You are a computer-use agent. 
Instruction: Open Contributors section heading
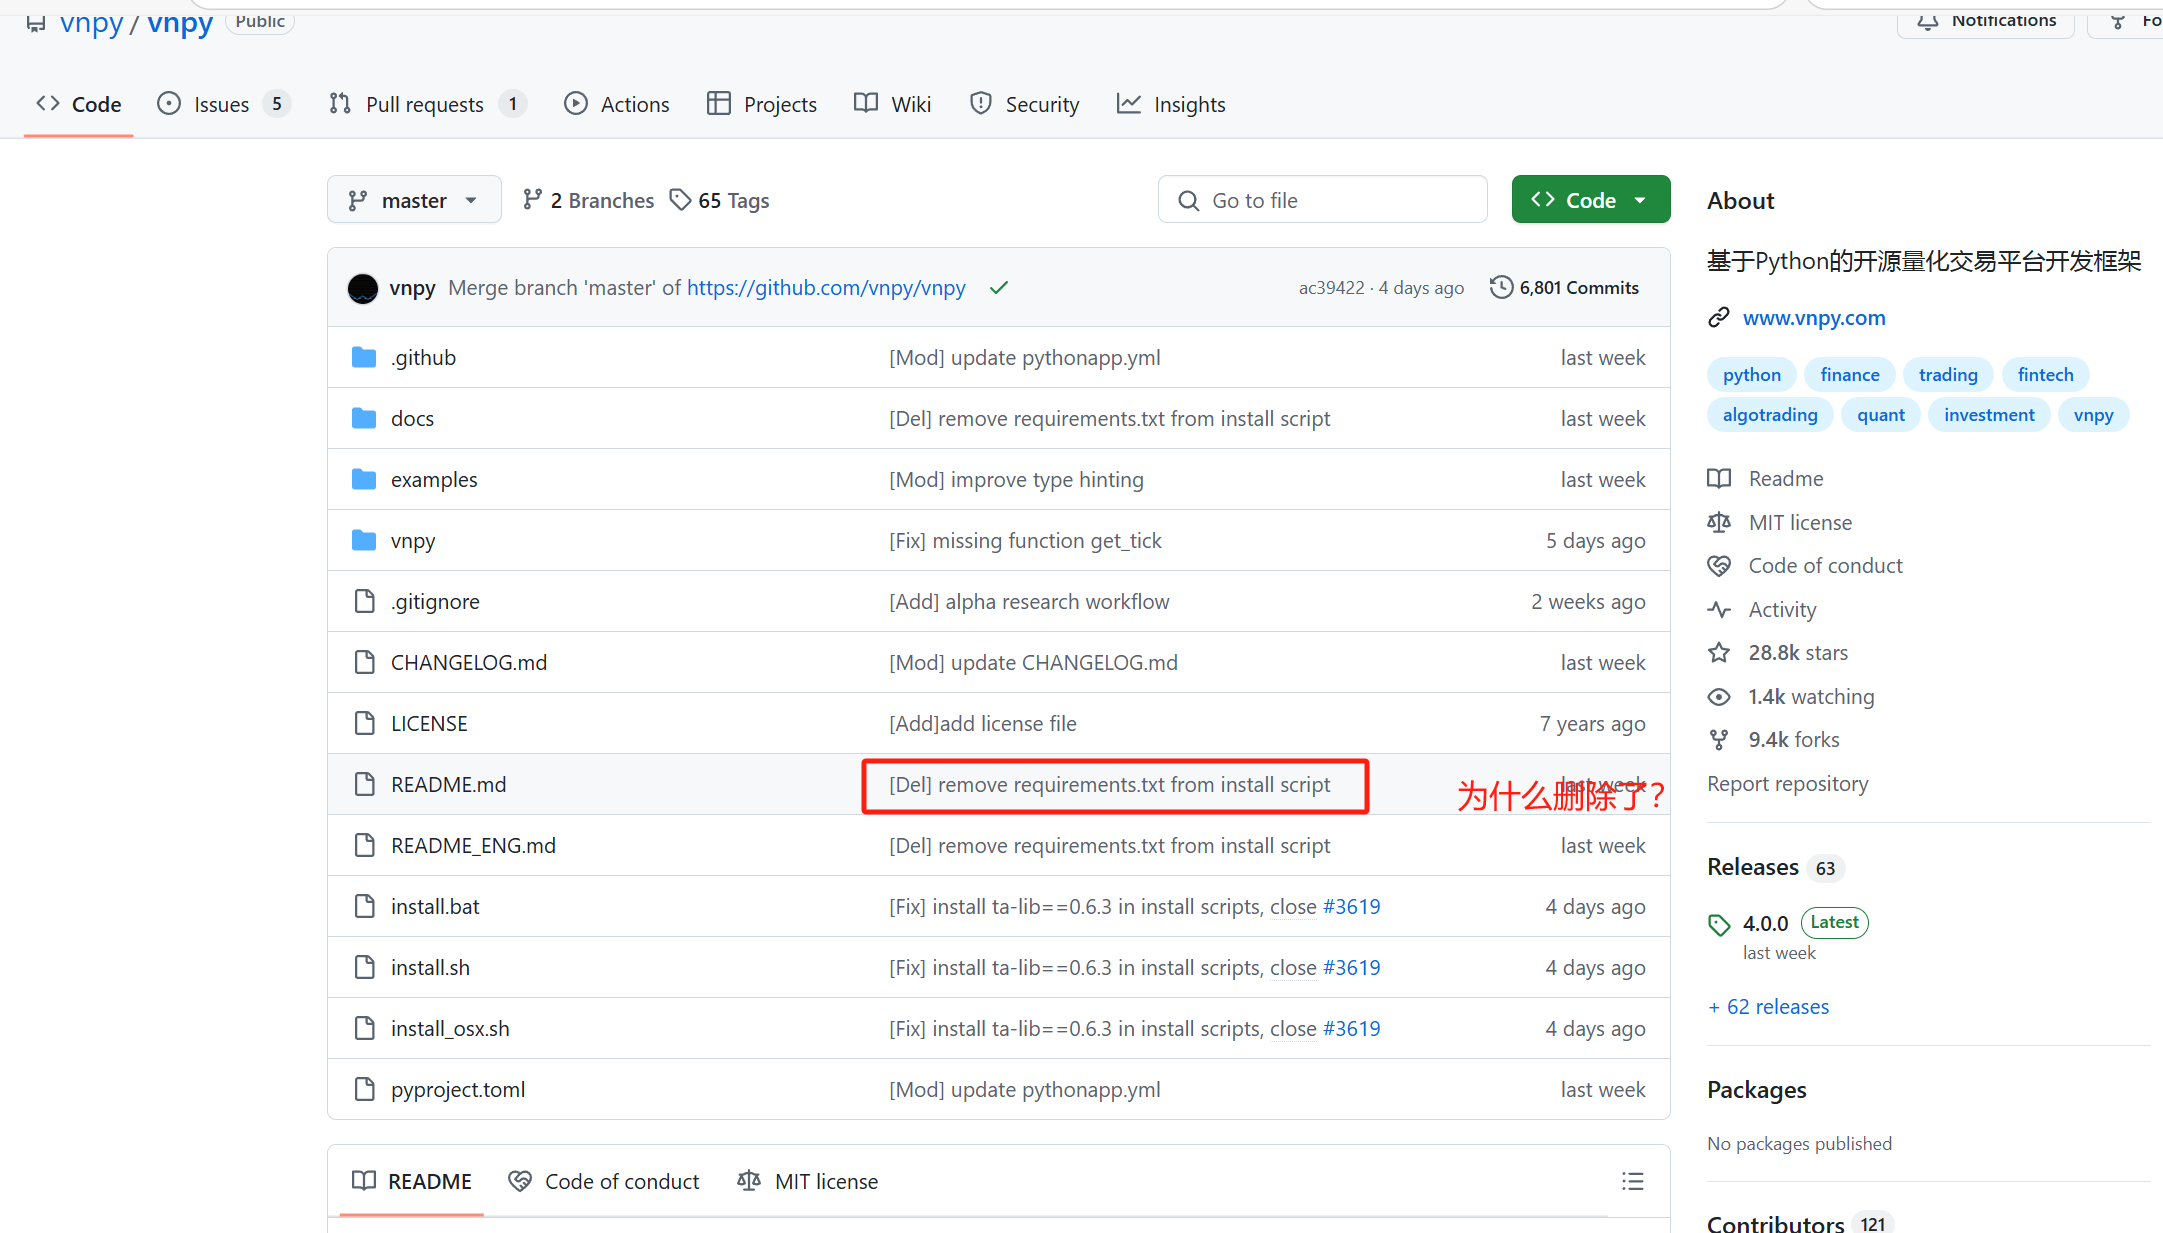coord(1775,1224)
